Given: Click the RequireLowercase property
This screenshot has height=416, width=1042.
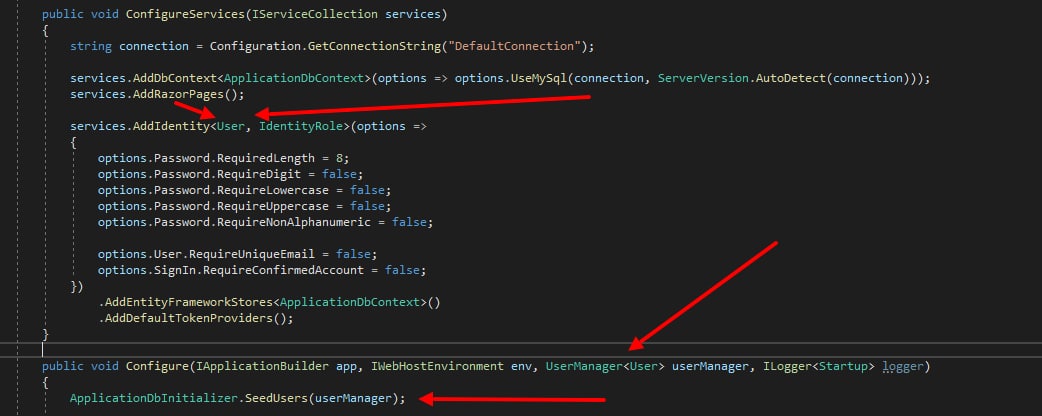Looking at the screenshot, I should (x=272, y=190).
